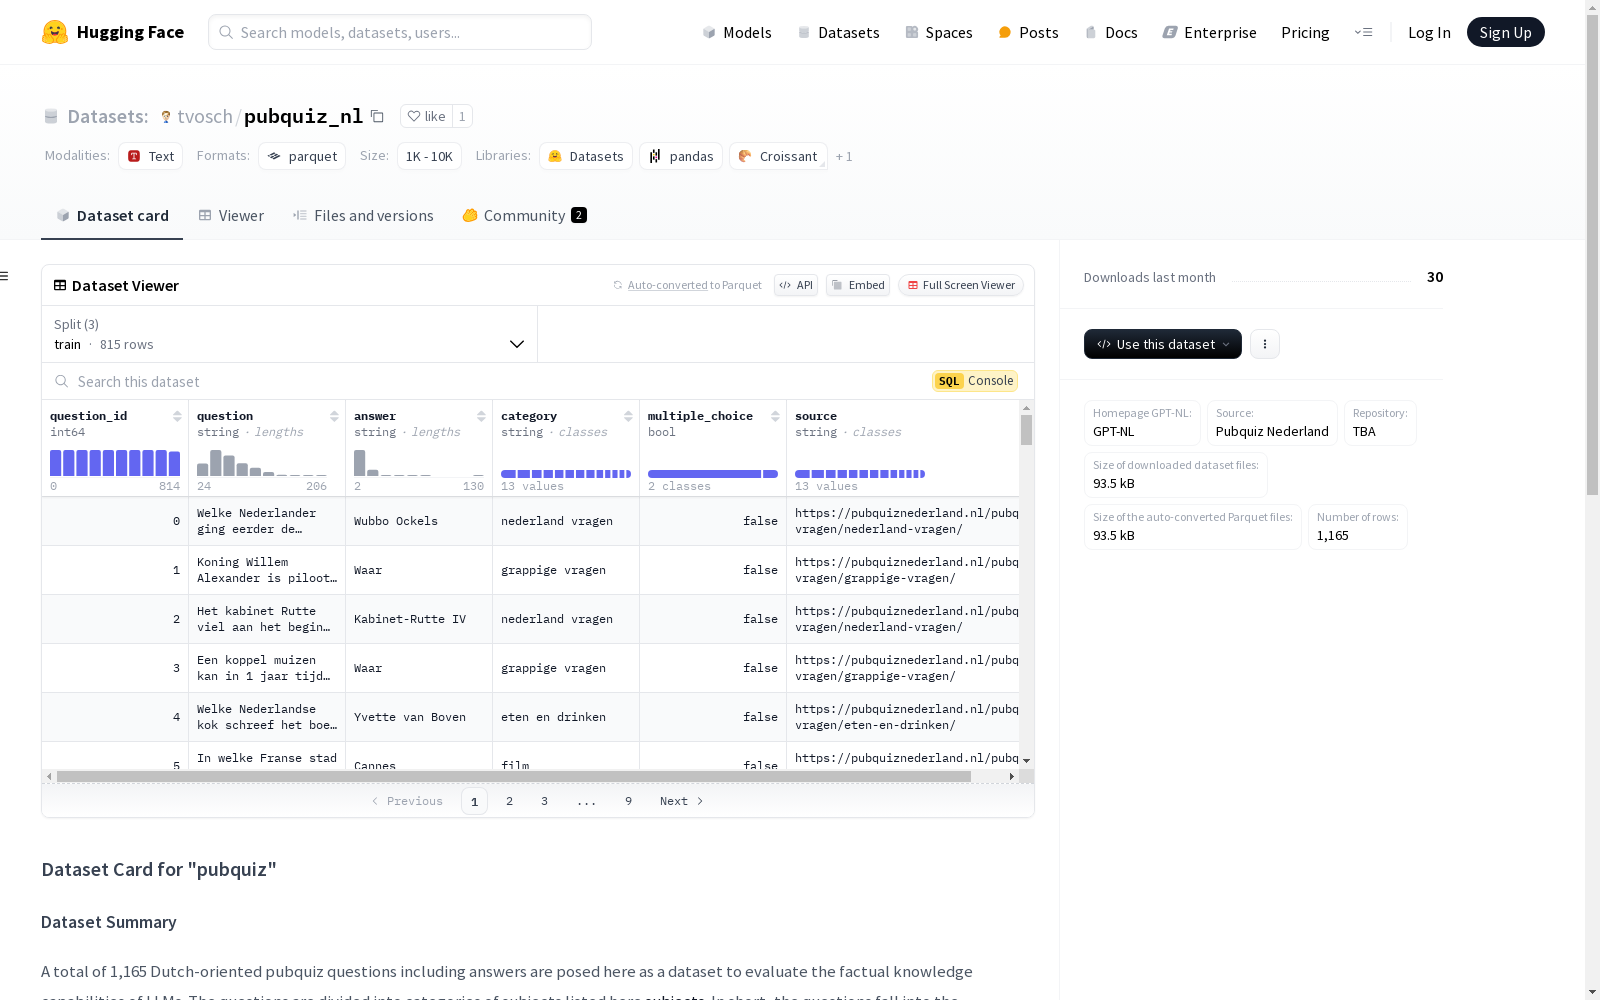
Task: Click the 'Yvette van Boven' answer cell
Action: tap(419, 717)
